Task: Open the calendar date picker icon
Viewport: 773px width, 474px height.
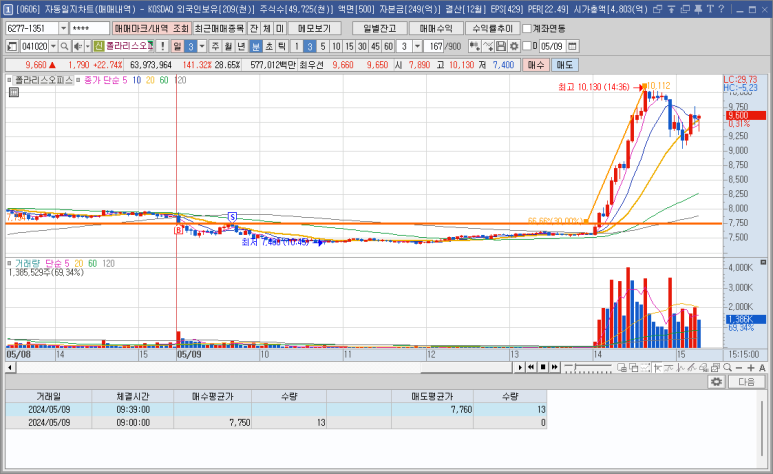Action: click(572, 46)
